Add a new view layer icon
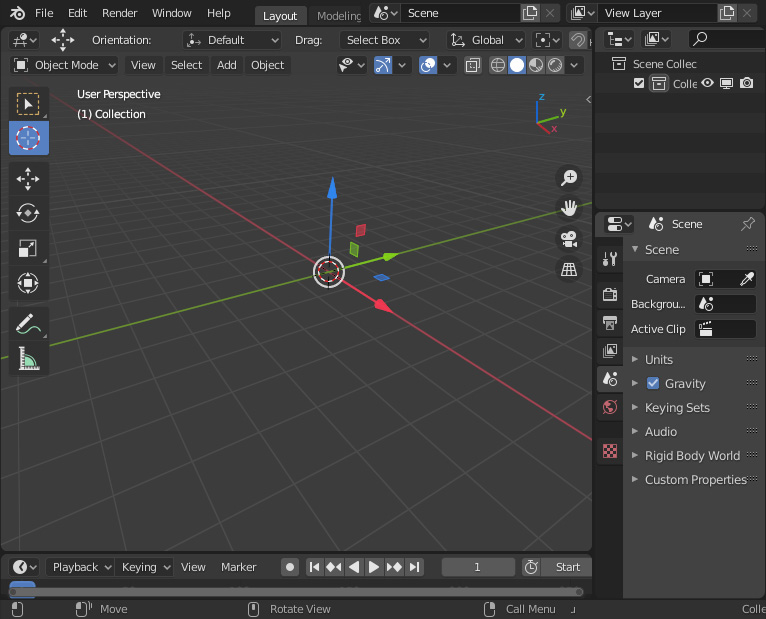 [x=727, y=13]
